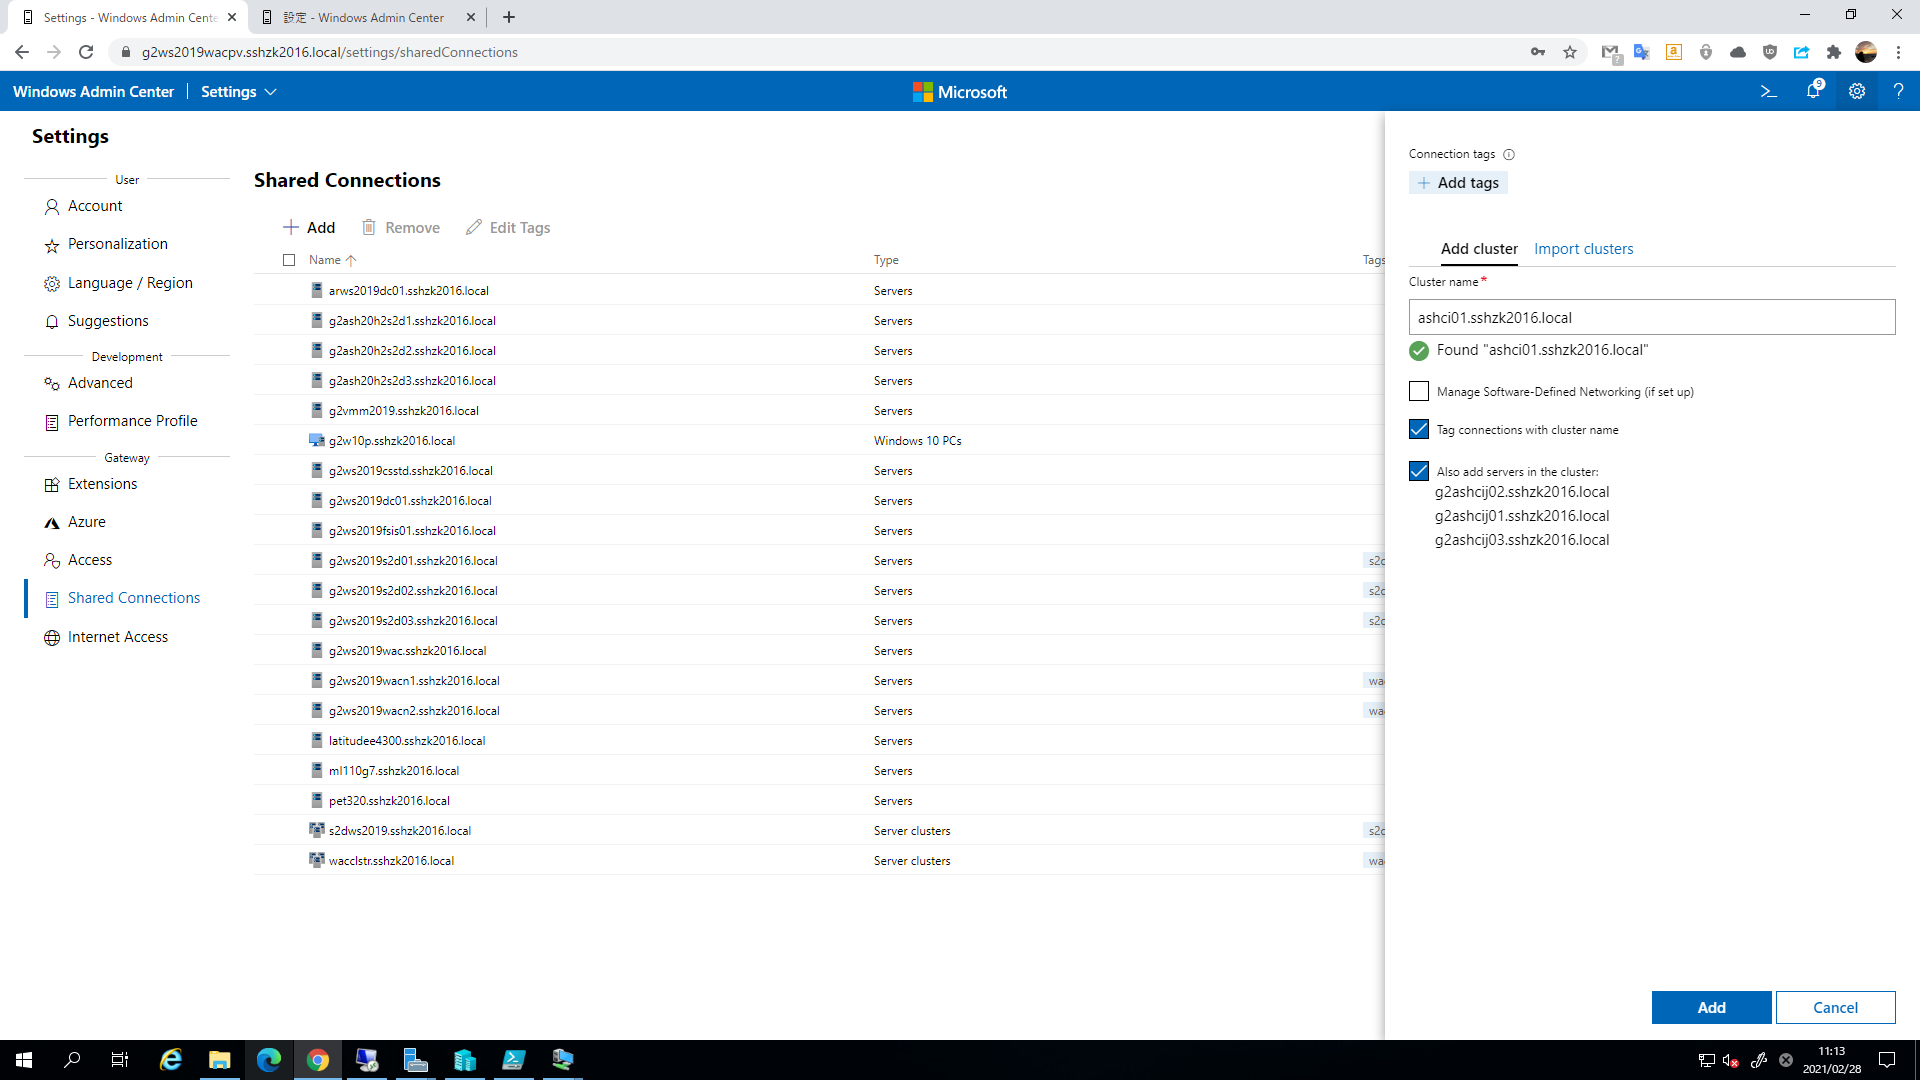Open the PowerShell console icon in top bar
Viewport: 1920px width, 1080px height.
coord(1768,91)
